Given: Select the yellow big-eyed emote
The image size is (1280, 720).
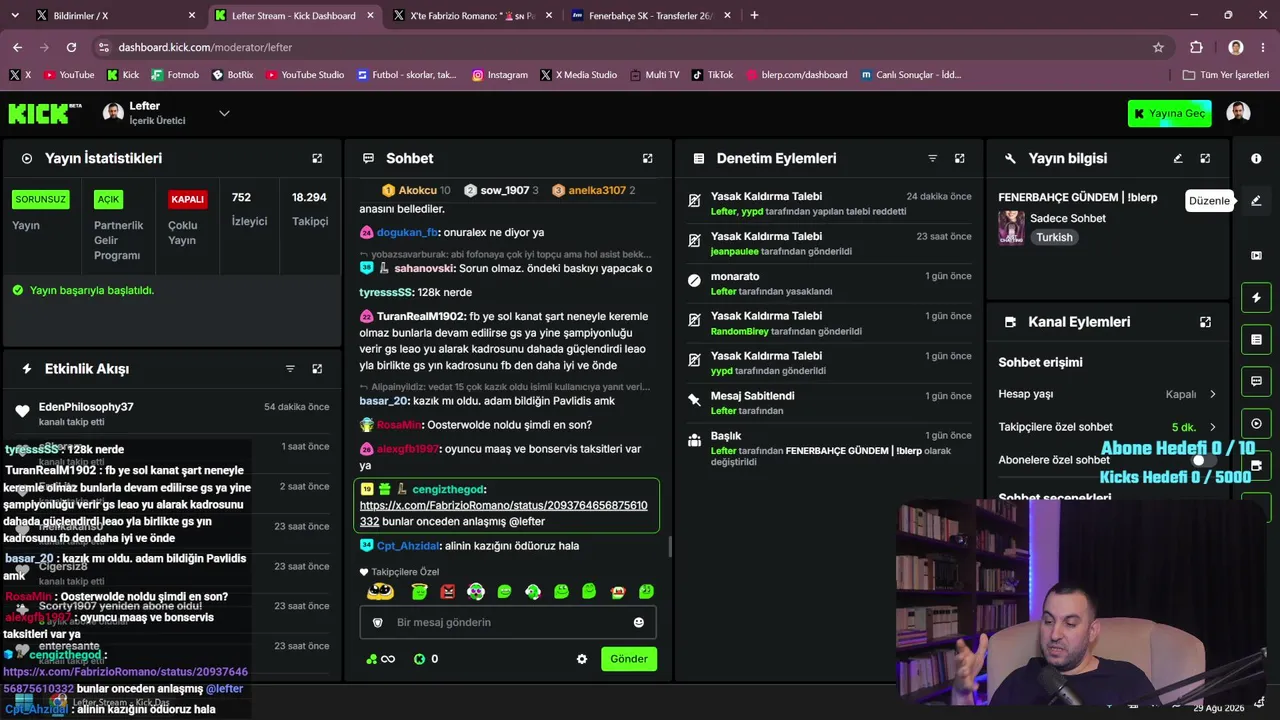Looking at the screenshot, I should [380, 592].
